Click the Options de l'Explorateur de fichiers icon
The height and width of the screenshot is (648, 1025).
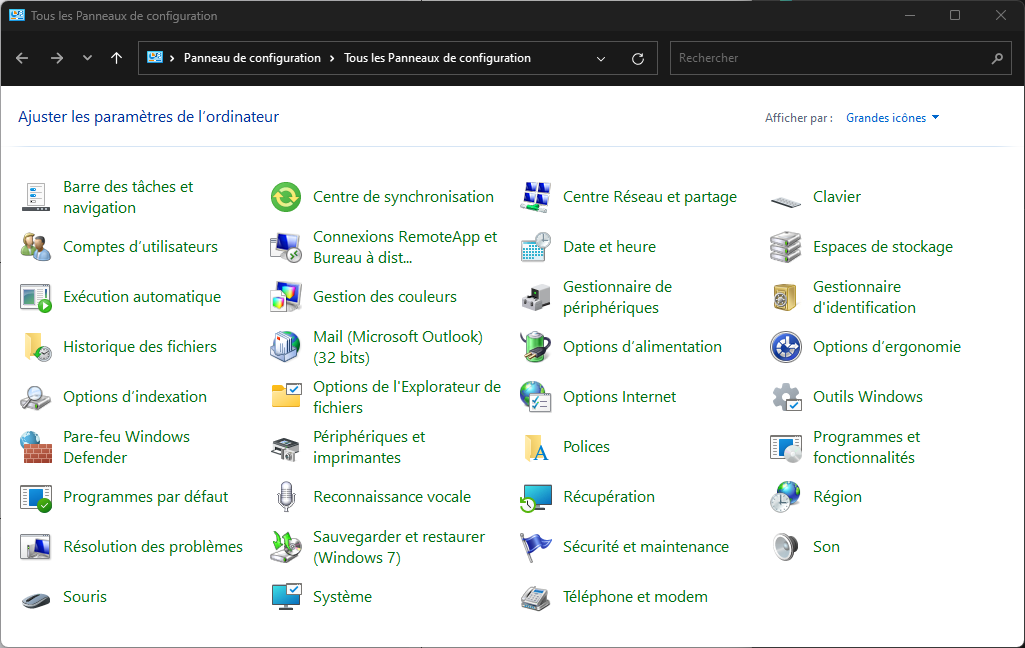point(286,397)
